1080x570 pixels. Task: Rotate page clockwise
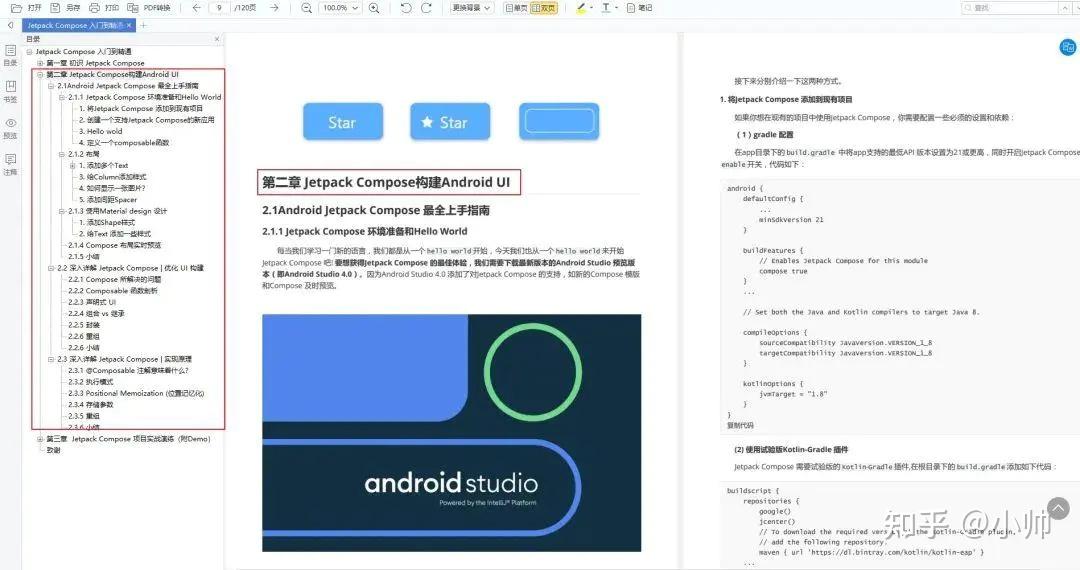[x=426, y=8]
